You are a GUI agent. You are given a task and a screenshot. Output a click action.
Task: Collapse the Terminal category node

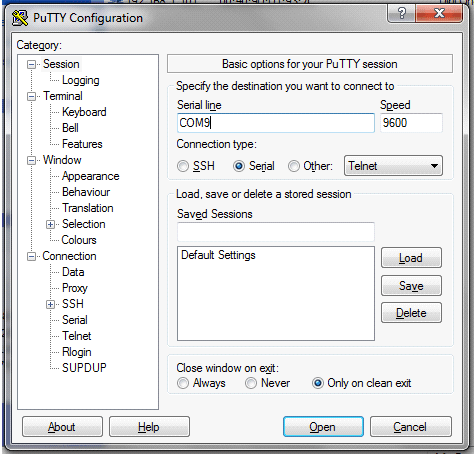coord(31,97)
